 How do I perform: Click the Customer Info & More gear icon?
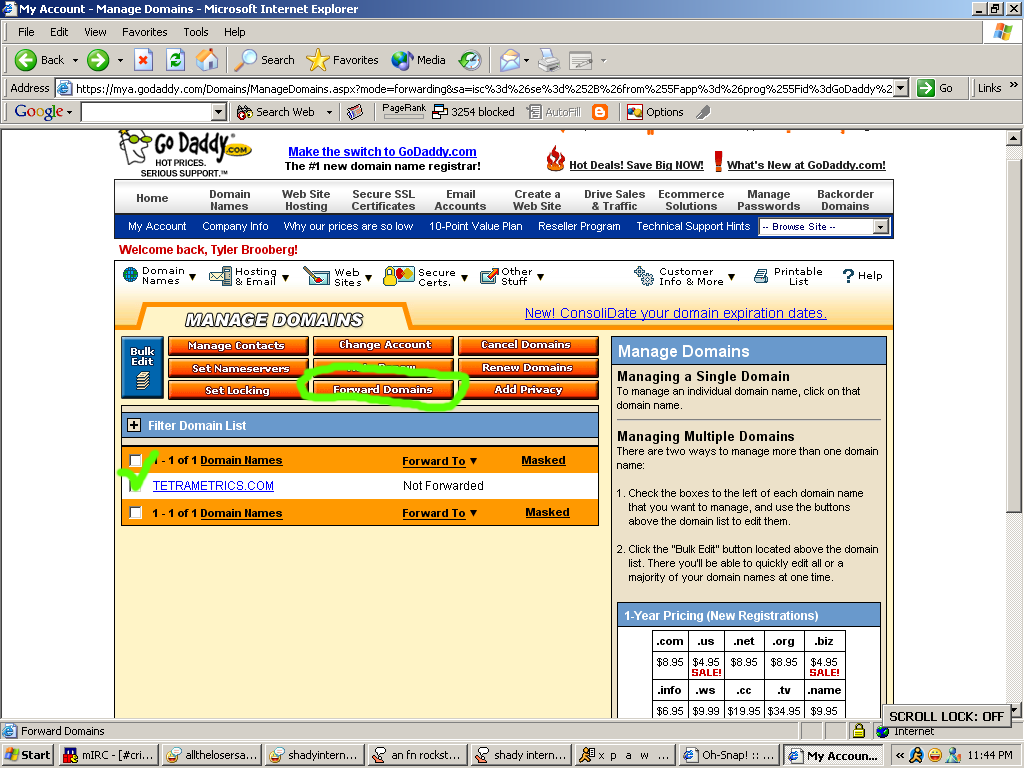643,276
